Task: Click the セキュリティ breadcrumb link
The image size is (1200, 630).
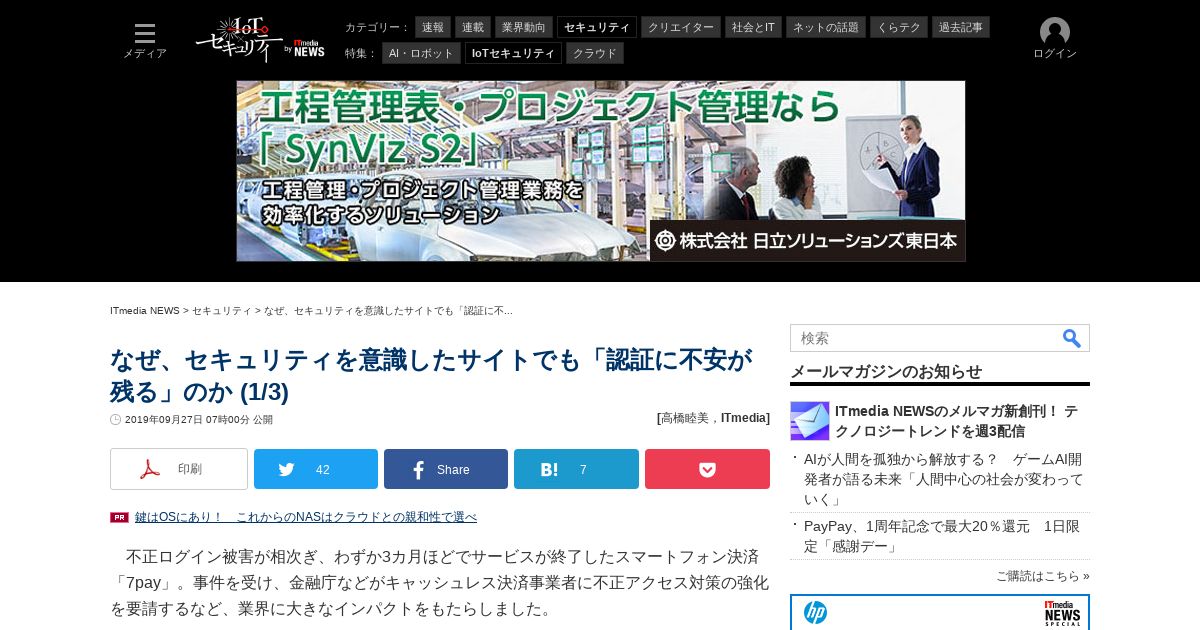Action: pyautogui.click(x=222, y=311)
